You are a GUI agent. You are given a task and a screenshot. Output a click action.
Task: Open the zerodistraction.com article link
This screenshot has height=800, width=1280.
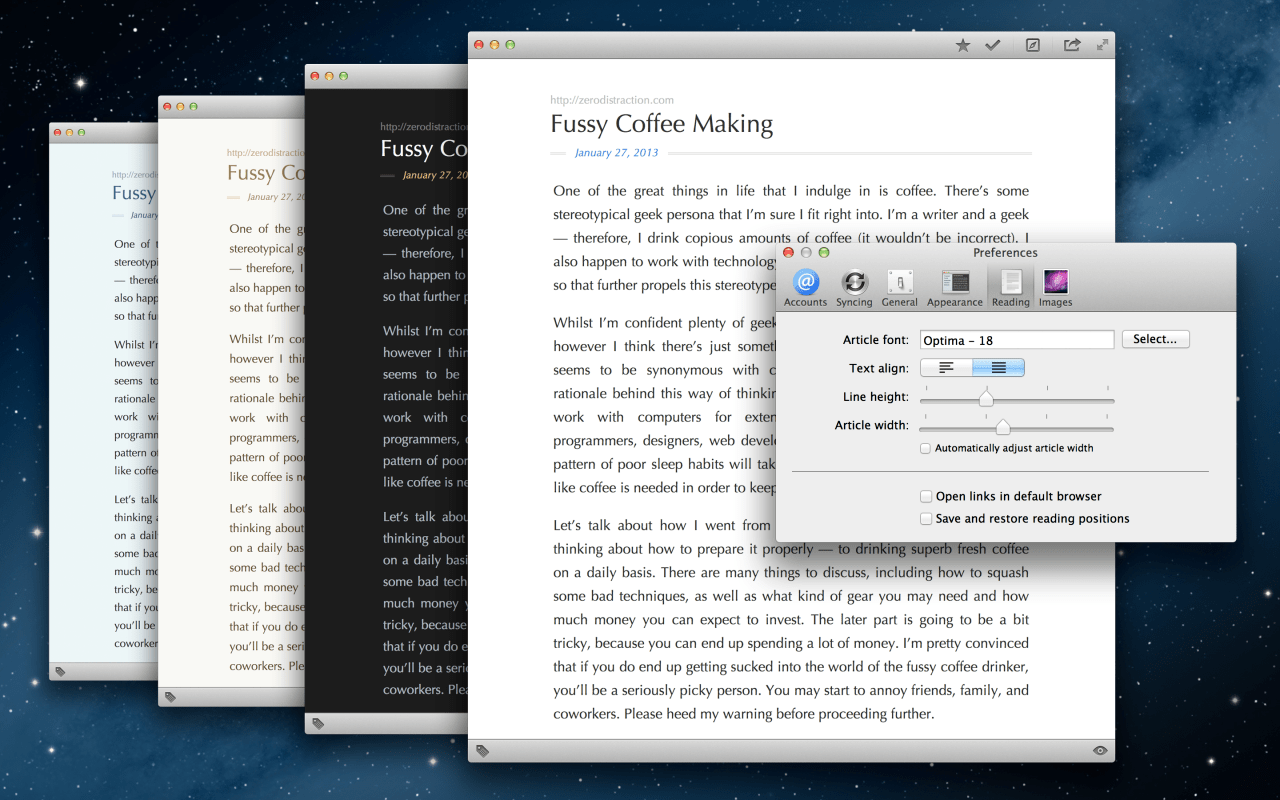coord(611,100)
